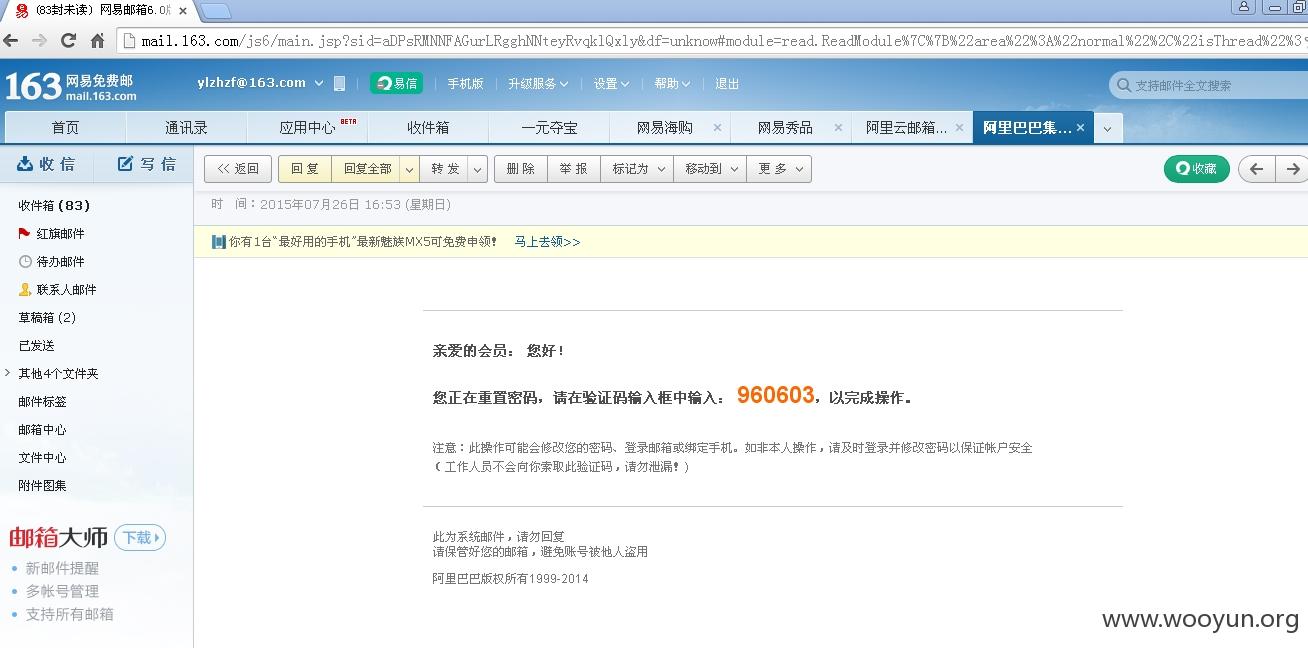Expand the 回复全部 dropdown arrow

tap(409, 169)
